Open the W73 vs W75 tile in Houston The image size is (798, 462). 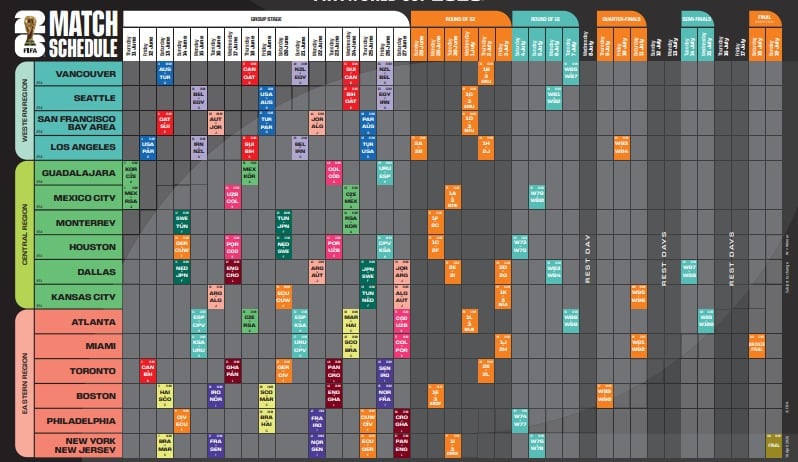(520, 247)
